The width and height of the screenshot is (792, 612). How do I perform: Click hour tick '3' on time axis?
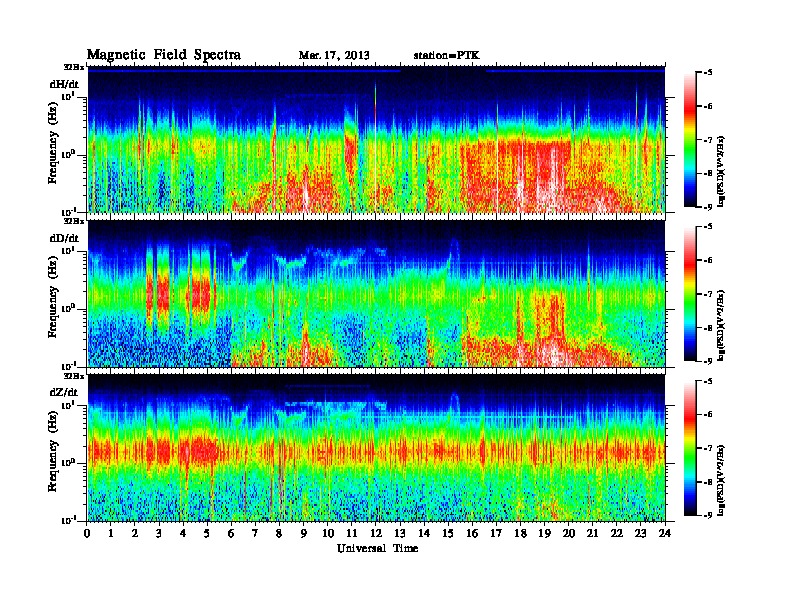point(160,533)
